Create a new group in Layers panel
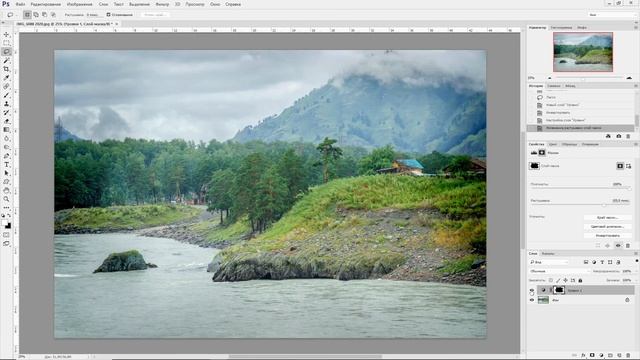Image resolution: width=640 pixels, height=360 pixels. [x=610, y=356]
